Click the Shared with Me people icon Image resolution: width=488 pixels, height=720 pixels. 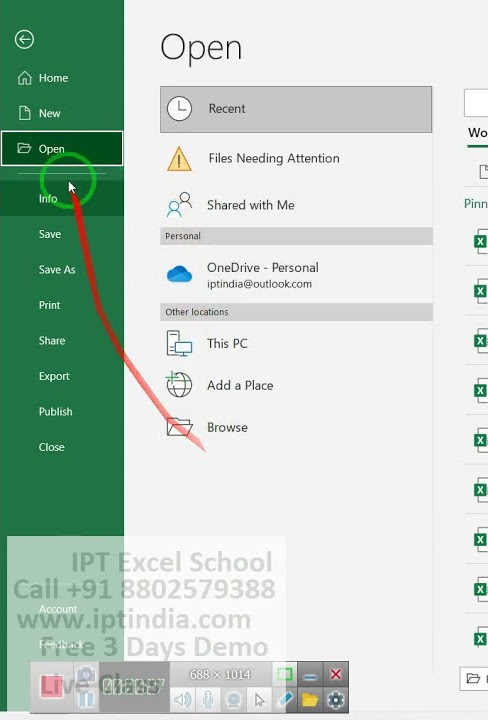[x=179, y=205]
